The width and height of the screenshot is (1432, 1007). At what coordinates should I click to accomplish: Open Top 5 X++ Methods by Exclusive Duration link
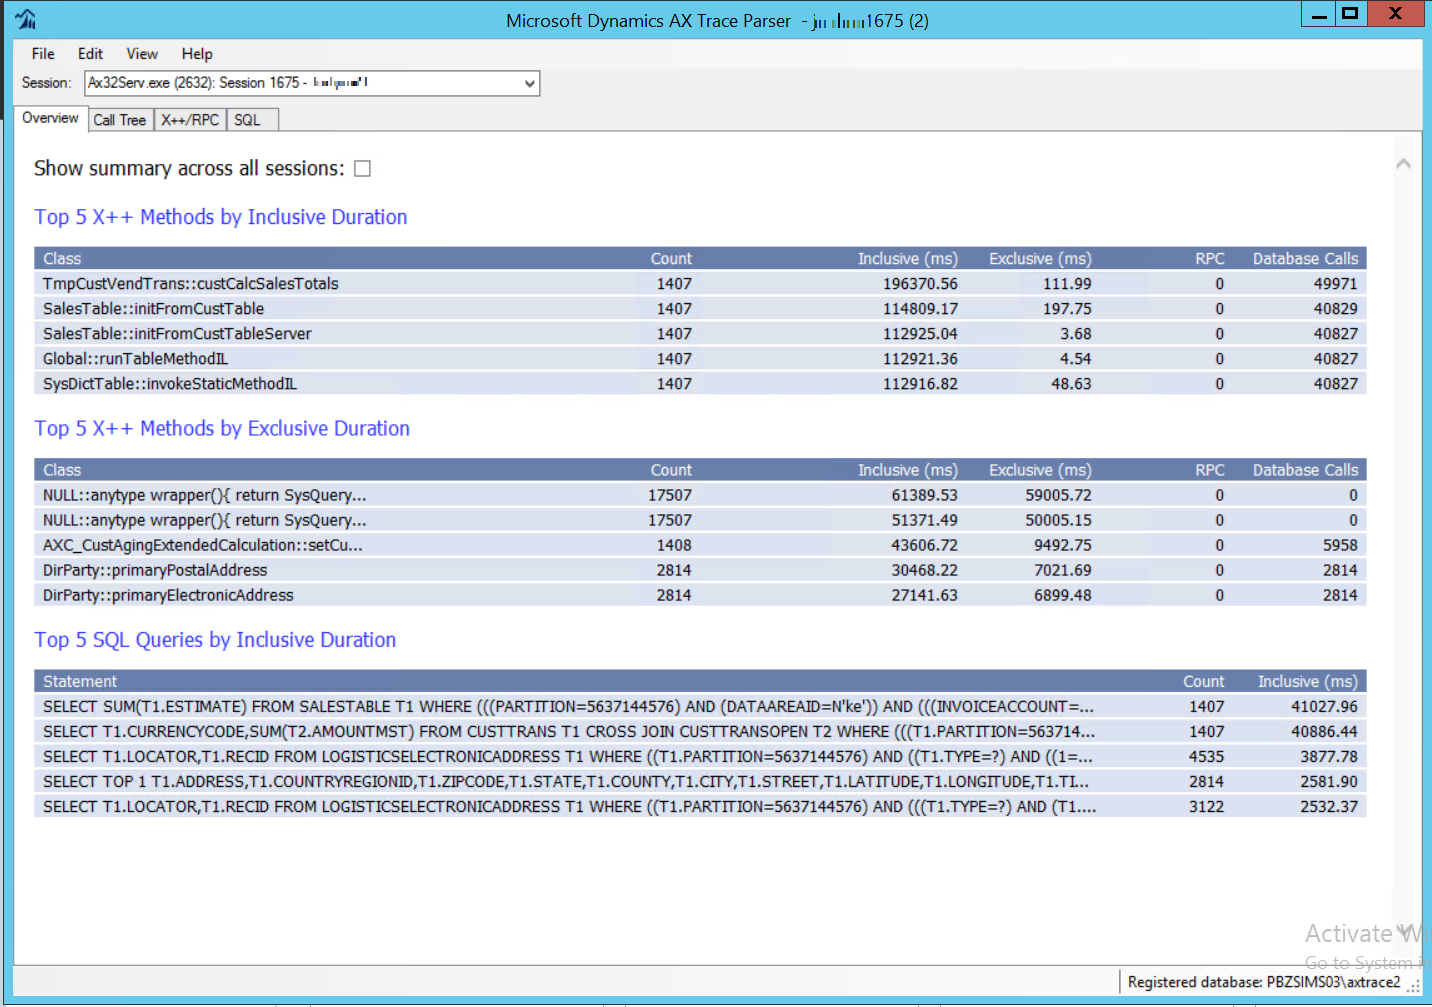(x=222, y=428)
